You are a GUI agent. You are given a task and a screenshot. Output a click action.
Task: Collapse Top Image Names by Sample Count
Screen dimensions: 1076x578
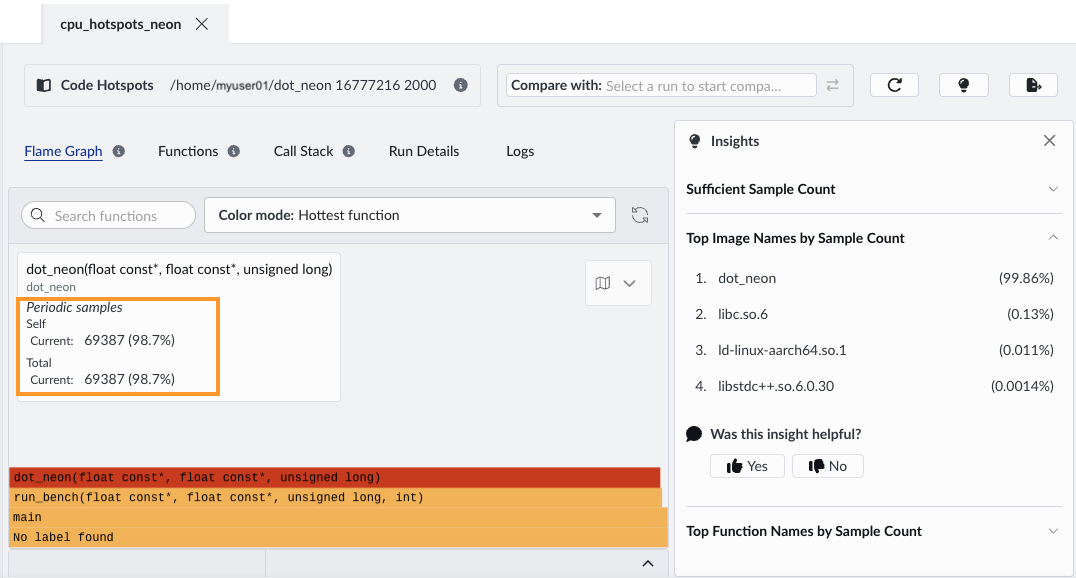point(1052,238)
